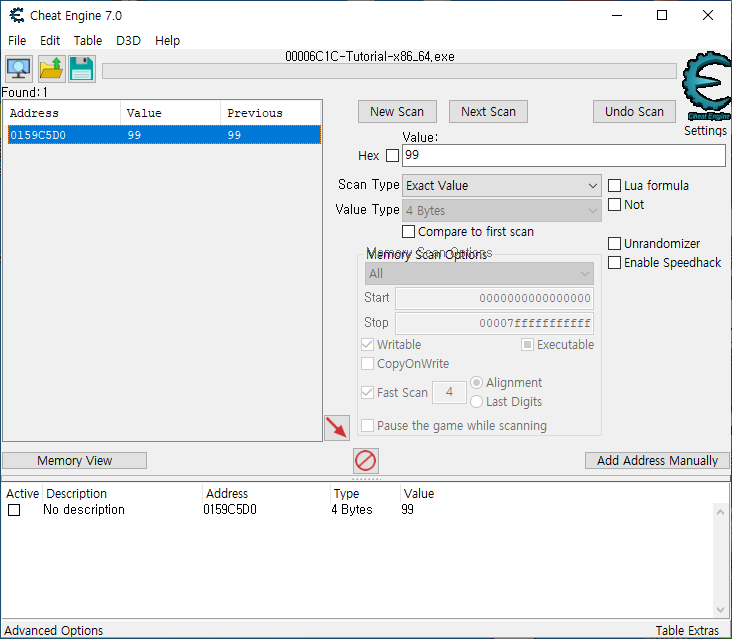The image size is (732, 639).
Task: Open Settings via the Cheat Engine logo
Action: coord(706,85)
